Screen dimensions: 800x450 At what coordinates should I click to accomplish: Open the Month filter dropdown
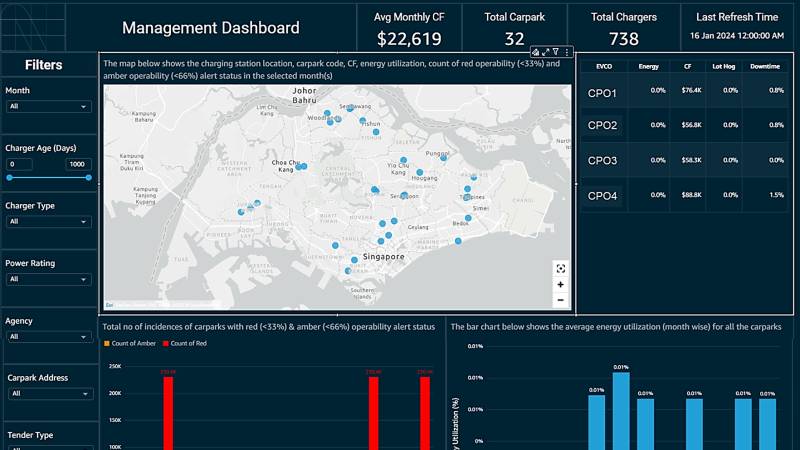tap(48, 106)
